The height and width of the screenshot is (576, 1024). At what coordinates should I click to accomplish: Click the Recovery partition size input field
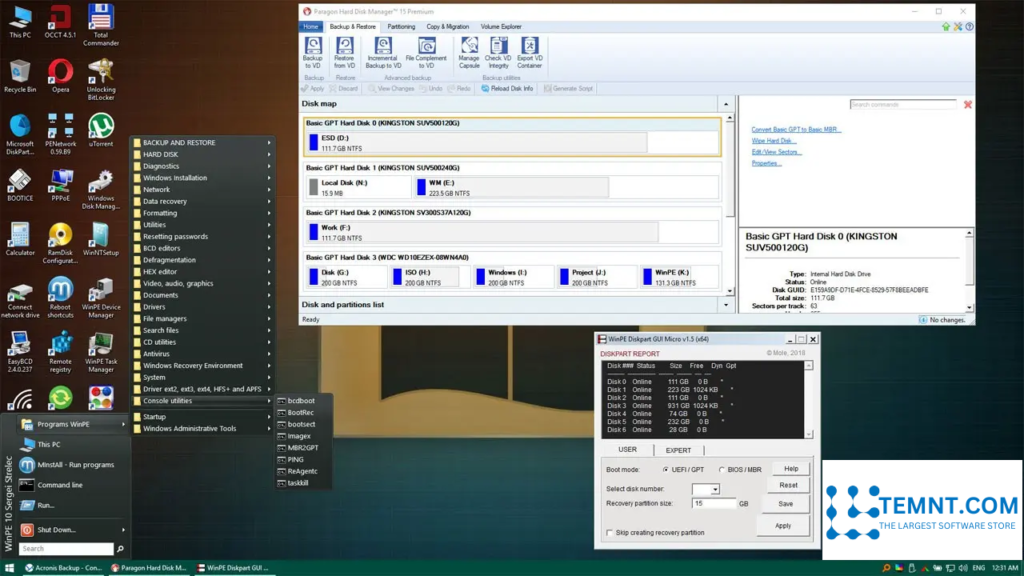(714, 503)
